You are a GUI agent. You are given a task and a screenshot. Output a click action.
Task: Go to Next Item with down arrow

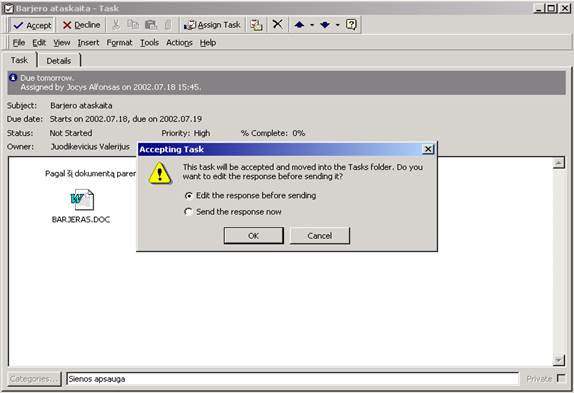coord(325,25)
